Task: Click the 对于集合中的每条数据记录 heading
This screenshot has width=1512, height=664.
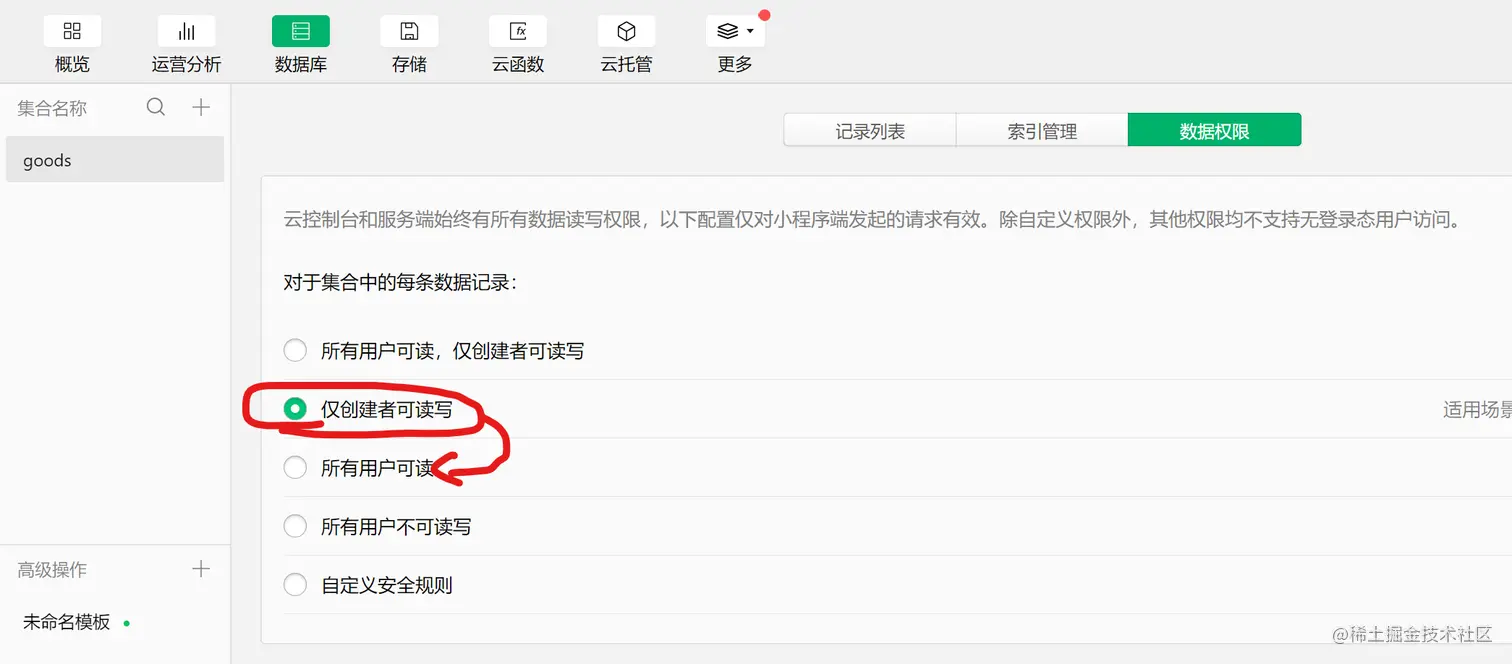Action: point(400,283)
